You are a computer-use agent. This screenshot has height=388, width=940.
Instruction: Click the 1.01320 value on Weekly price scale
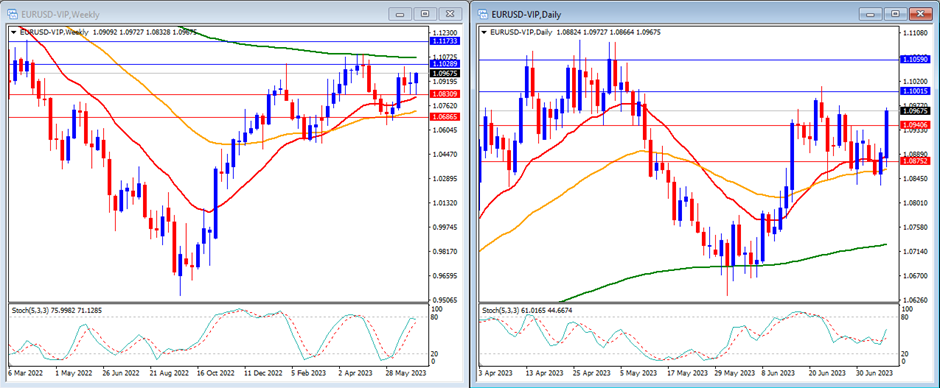444,203
